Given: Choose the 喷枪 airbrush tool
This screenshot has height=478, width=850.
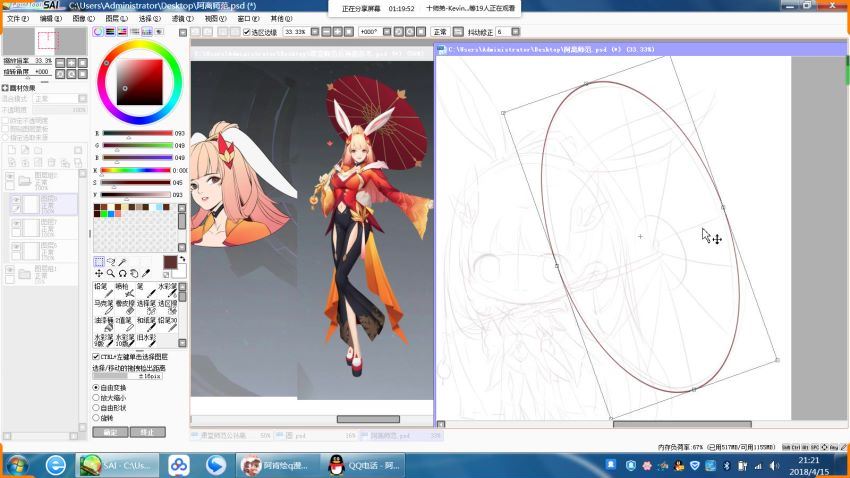Looking at the screenshot, I should 125,290.
